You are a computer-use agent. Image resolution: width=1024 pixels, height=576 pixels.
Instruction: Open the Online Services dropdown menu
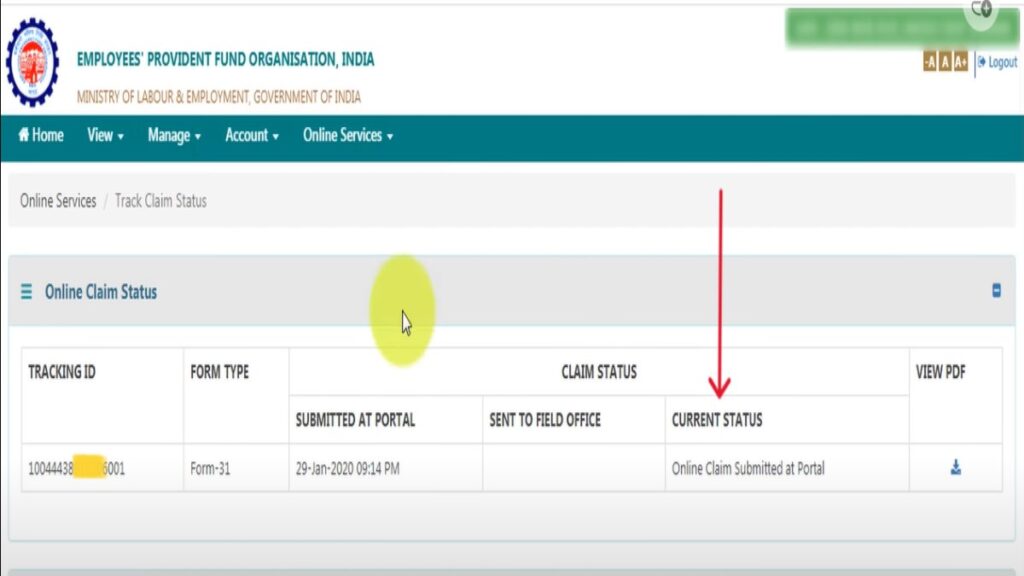point(347,135)
